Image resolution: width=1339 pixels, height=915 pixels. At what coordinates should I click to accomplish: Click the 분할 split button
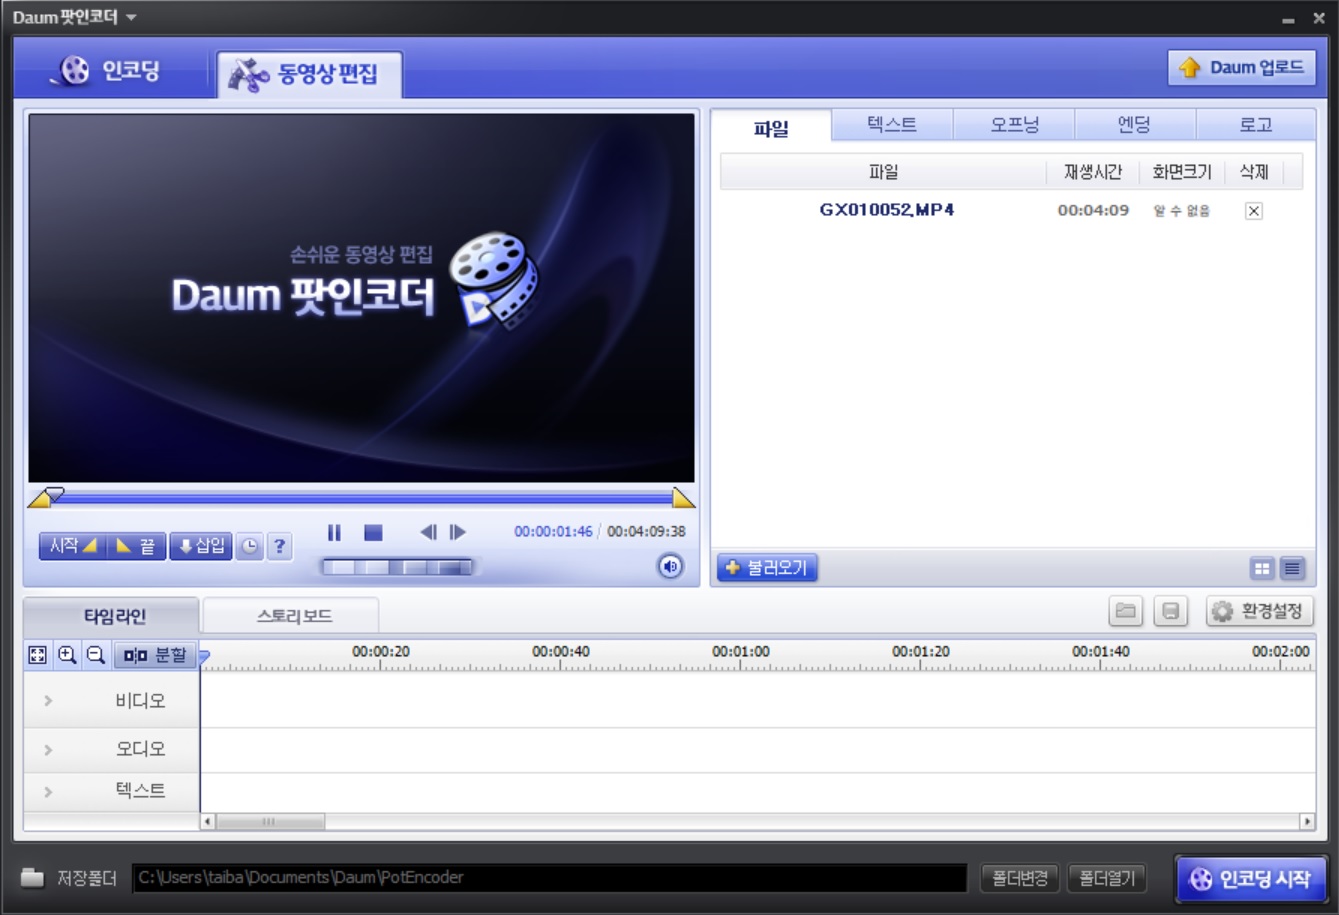pyautogui.click(x=155, y=655)
